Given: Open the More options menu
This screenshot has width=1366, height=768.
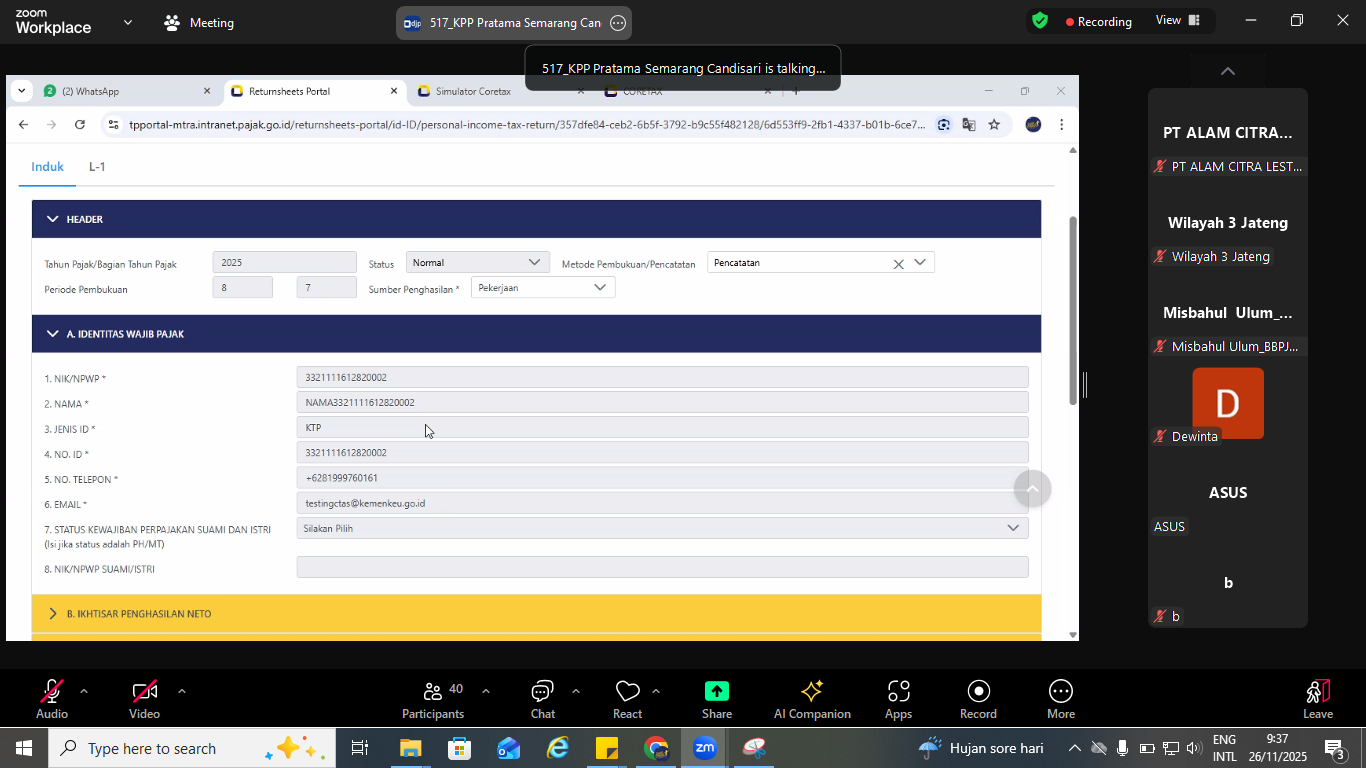Looking at the screenshot, I should tap(1060, 692).
